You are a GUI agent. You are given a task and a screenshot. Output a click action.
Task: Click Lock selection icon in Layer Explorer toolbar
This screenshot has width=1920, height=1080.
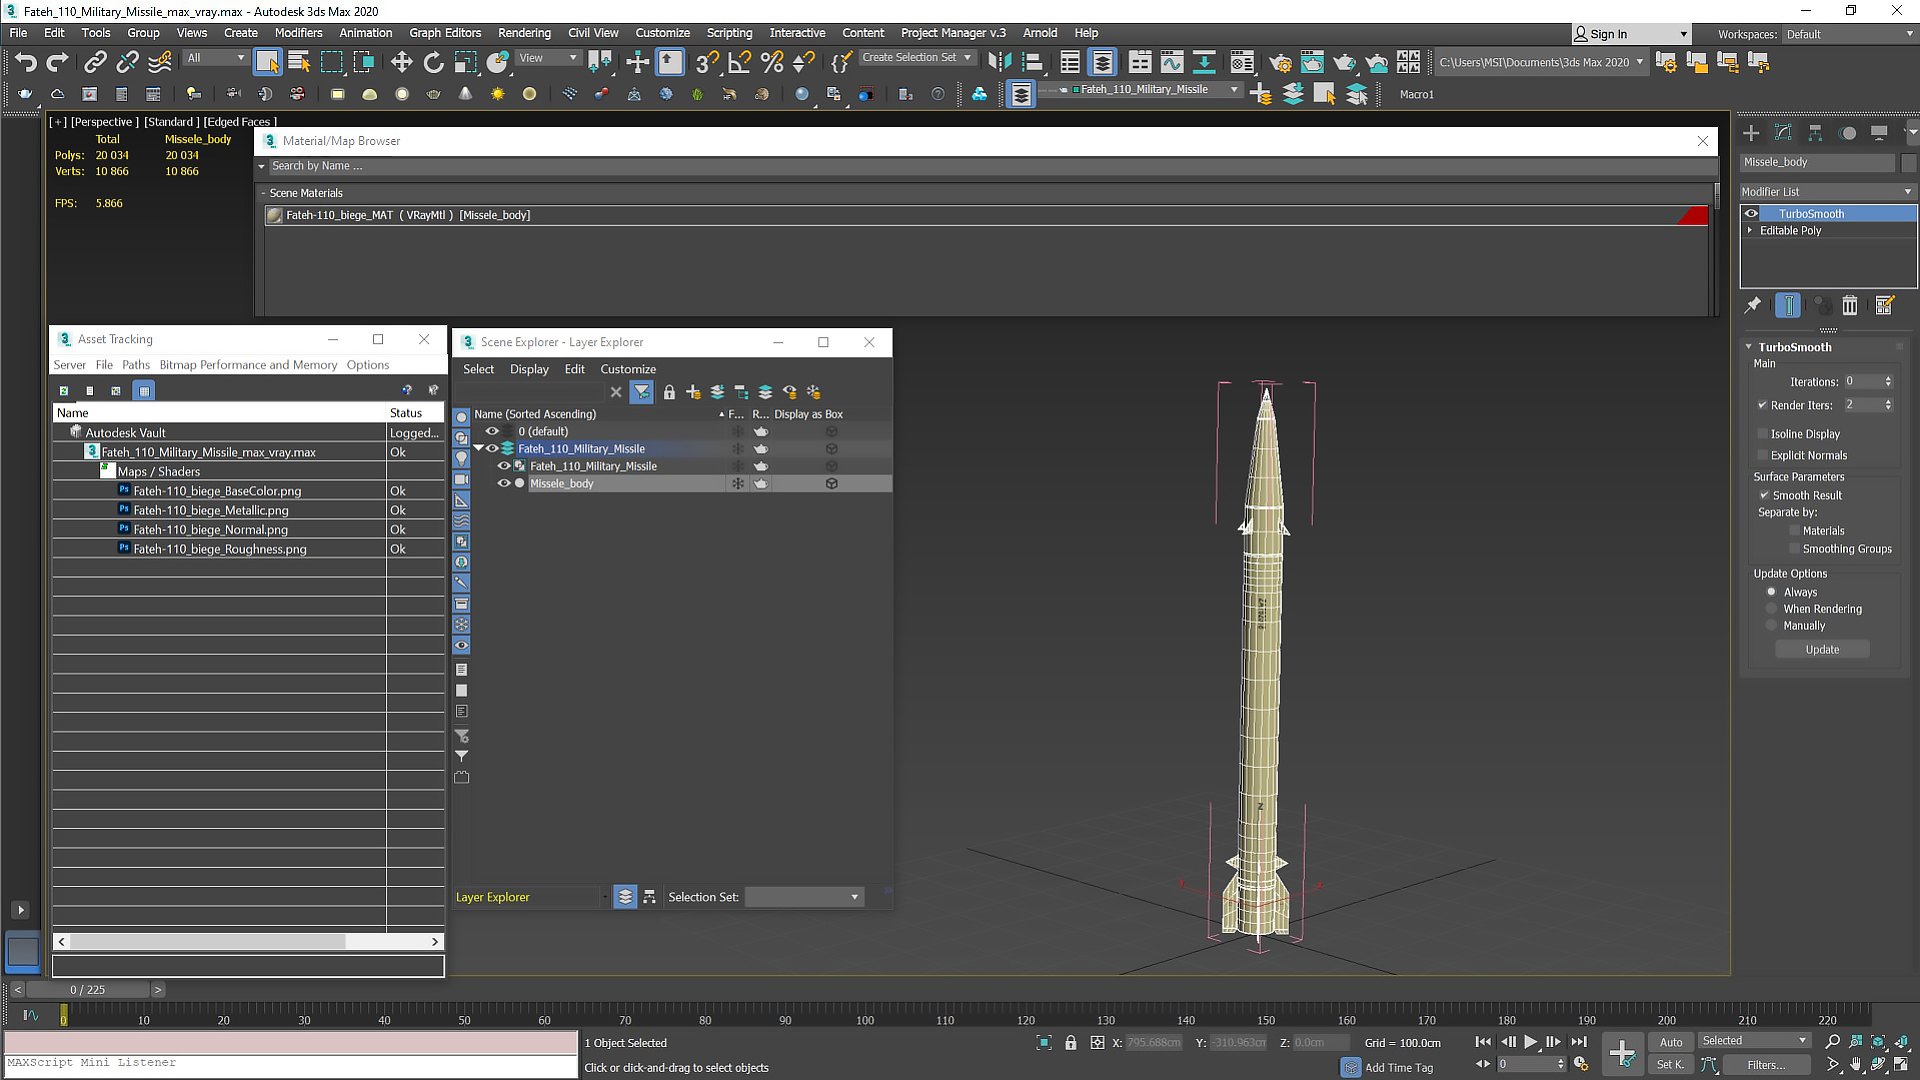coord(669,392)
